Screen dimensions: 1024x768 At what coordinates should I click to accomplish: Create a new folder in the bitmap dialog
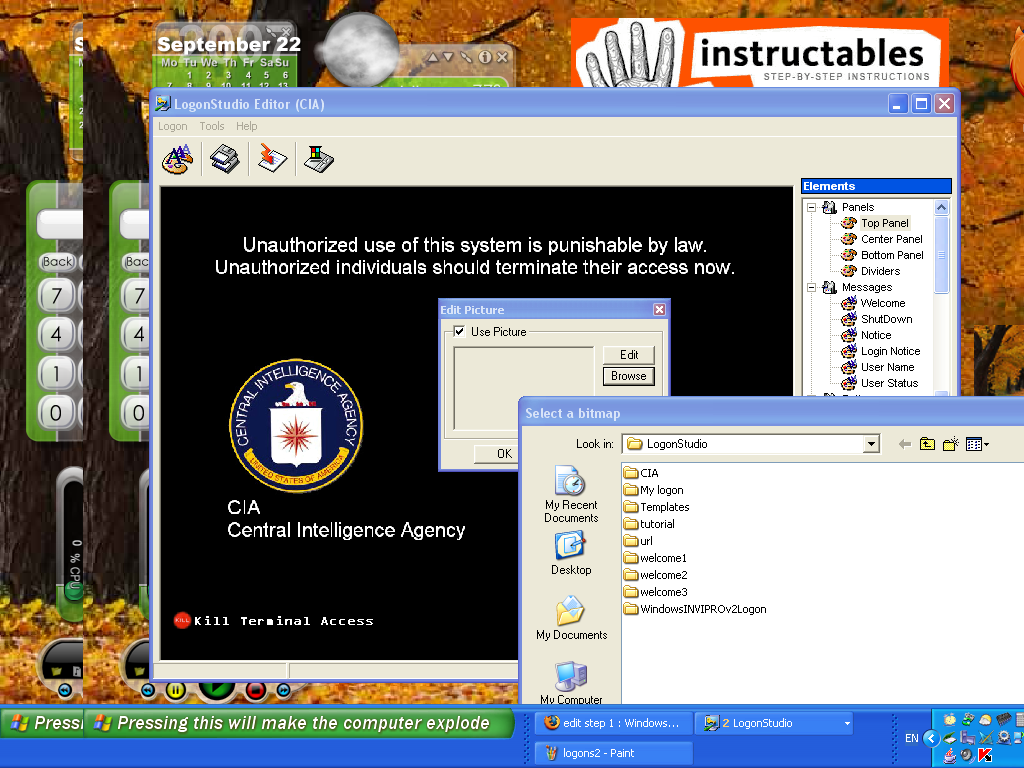coord(951,444)
